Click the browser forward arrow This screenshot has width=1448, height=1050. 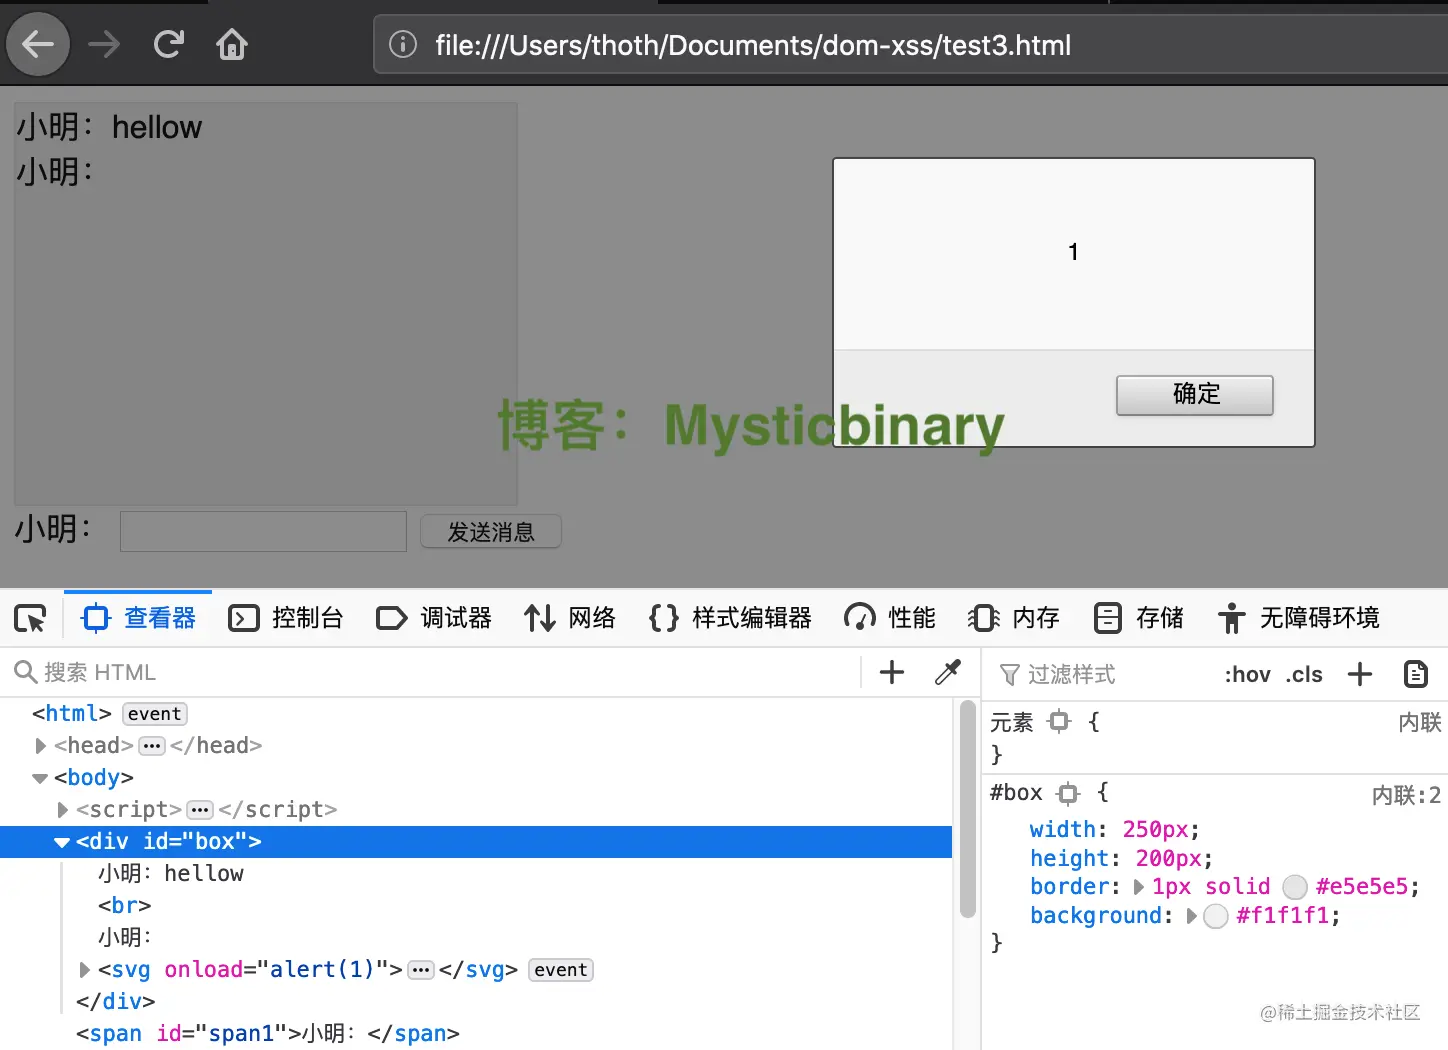[104, 44]
